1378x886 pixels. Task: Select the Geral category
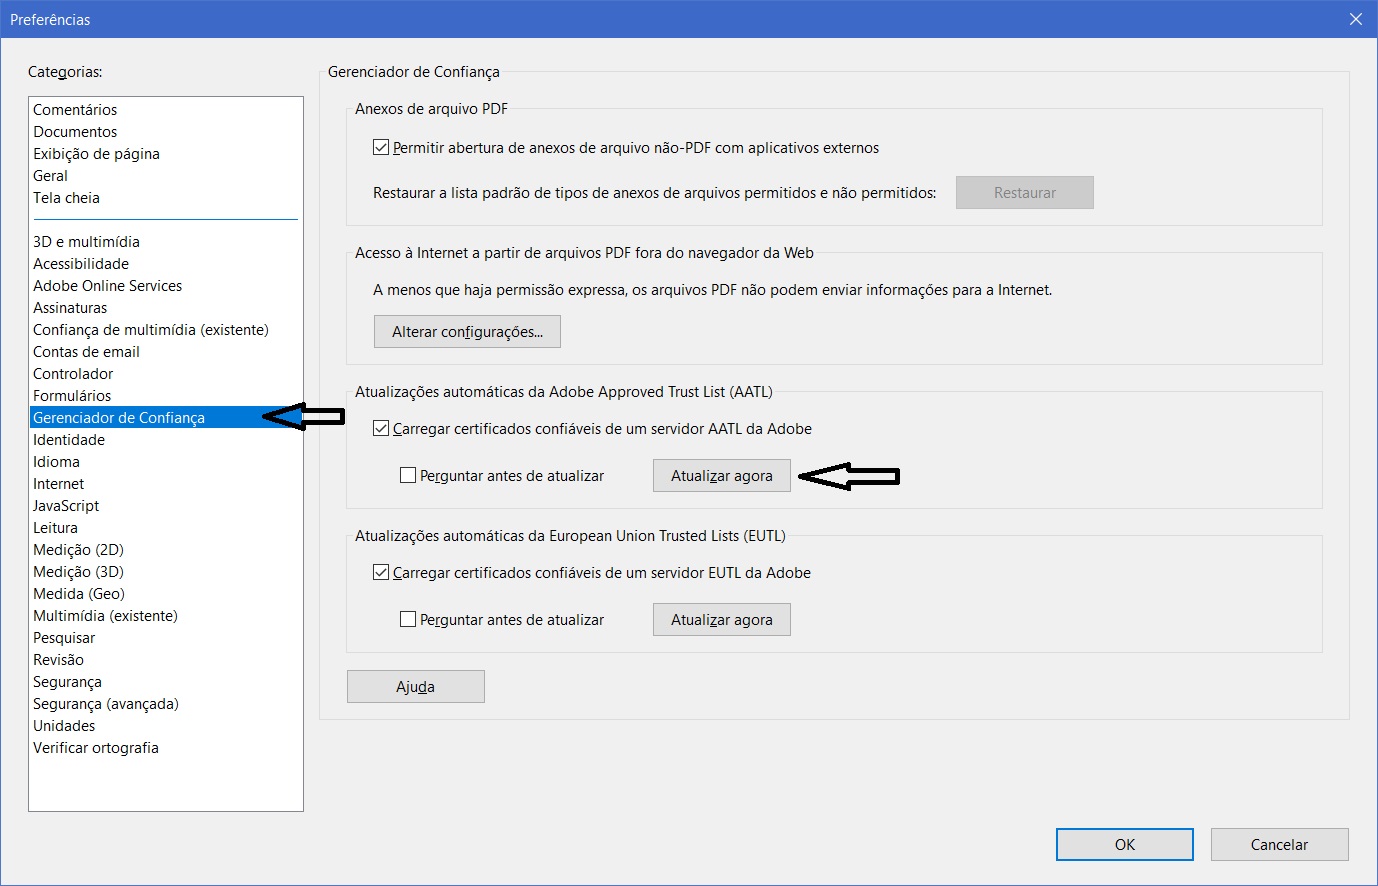click(50, 176)
